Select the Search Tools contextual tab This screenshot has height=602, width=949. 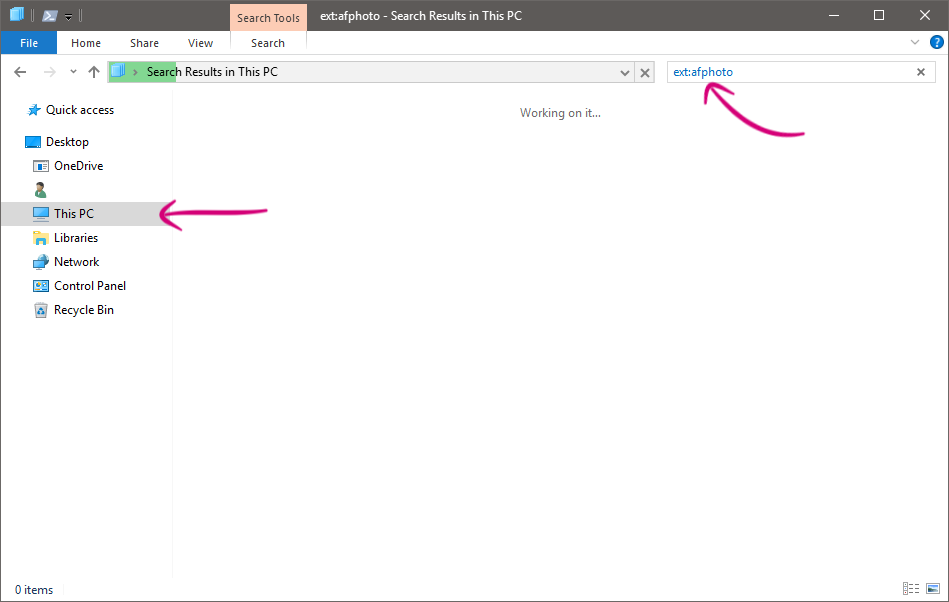(268, 18)
